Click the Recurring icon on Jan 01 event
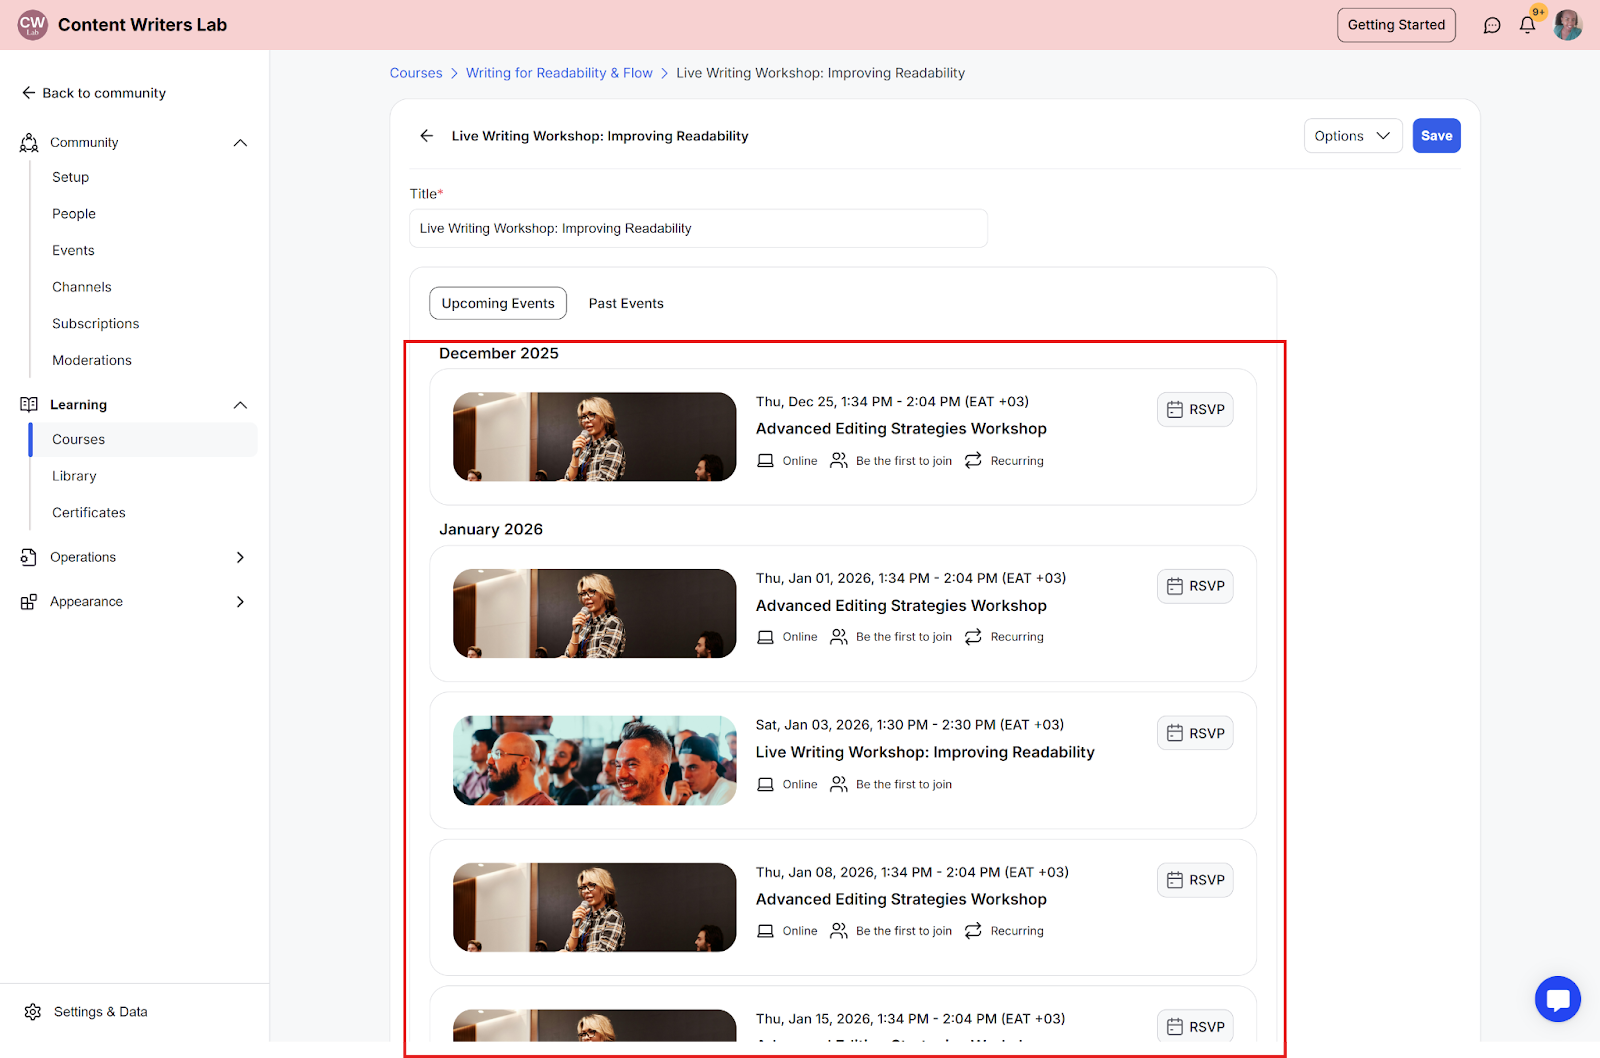The width and height of the screenshot is (1600, 1058). (x=973, y=637)
